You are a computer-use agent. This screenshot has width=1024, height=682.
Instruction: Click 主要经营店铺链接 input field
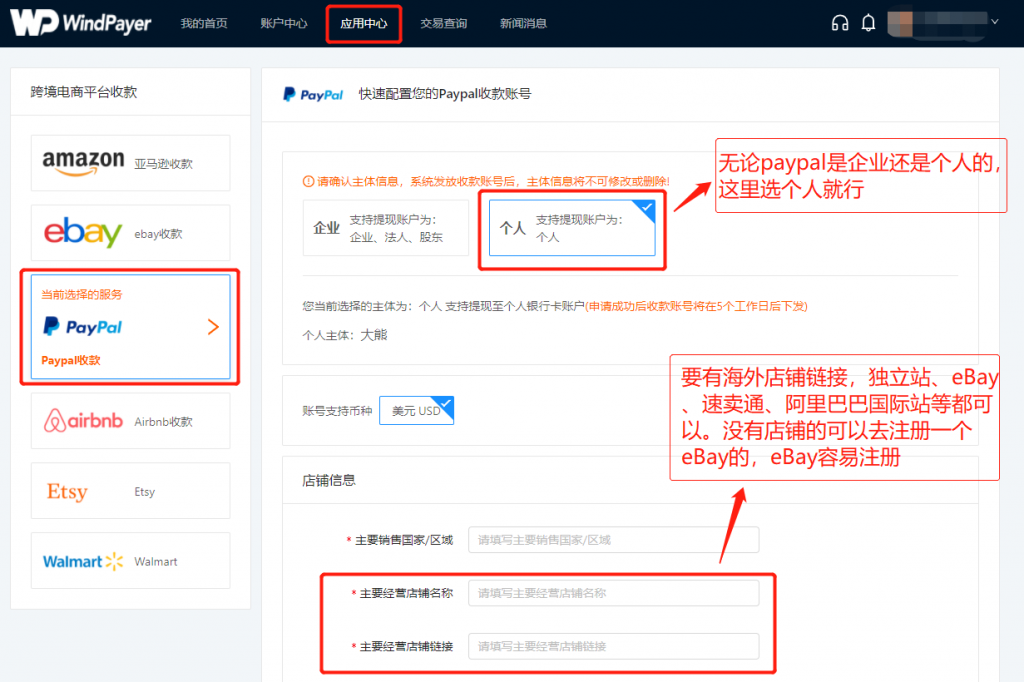point(613,646)
